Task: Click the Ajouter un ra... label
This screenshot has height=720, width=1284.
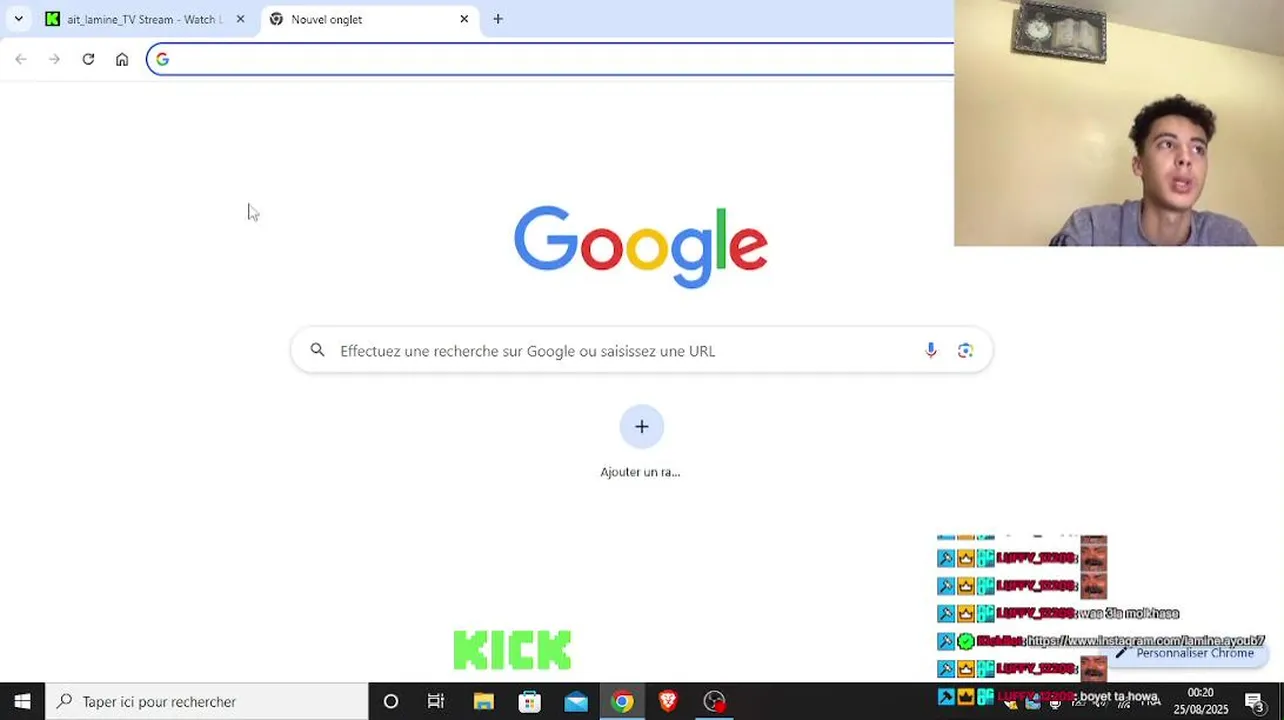Action: tap(640, 472)
